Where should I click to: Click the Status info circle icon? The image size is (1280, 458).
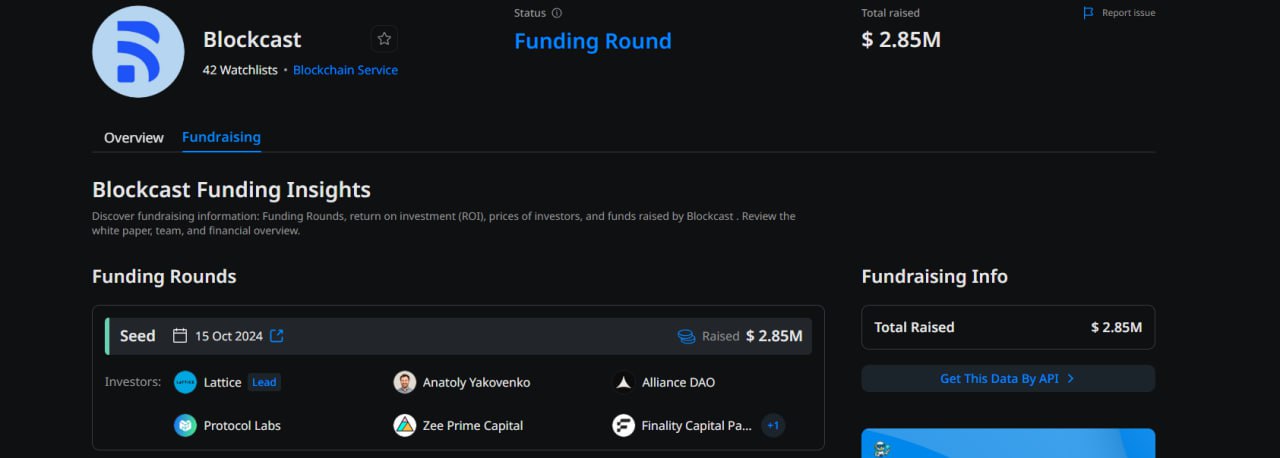point(557,13)
